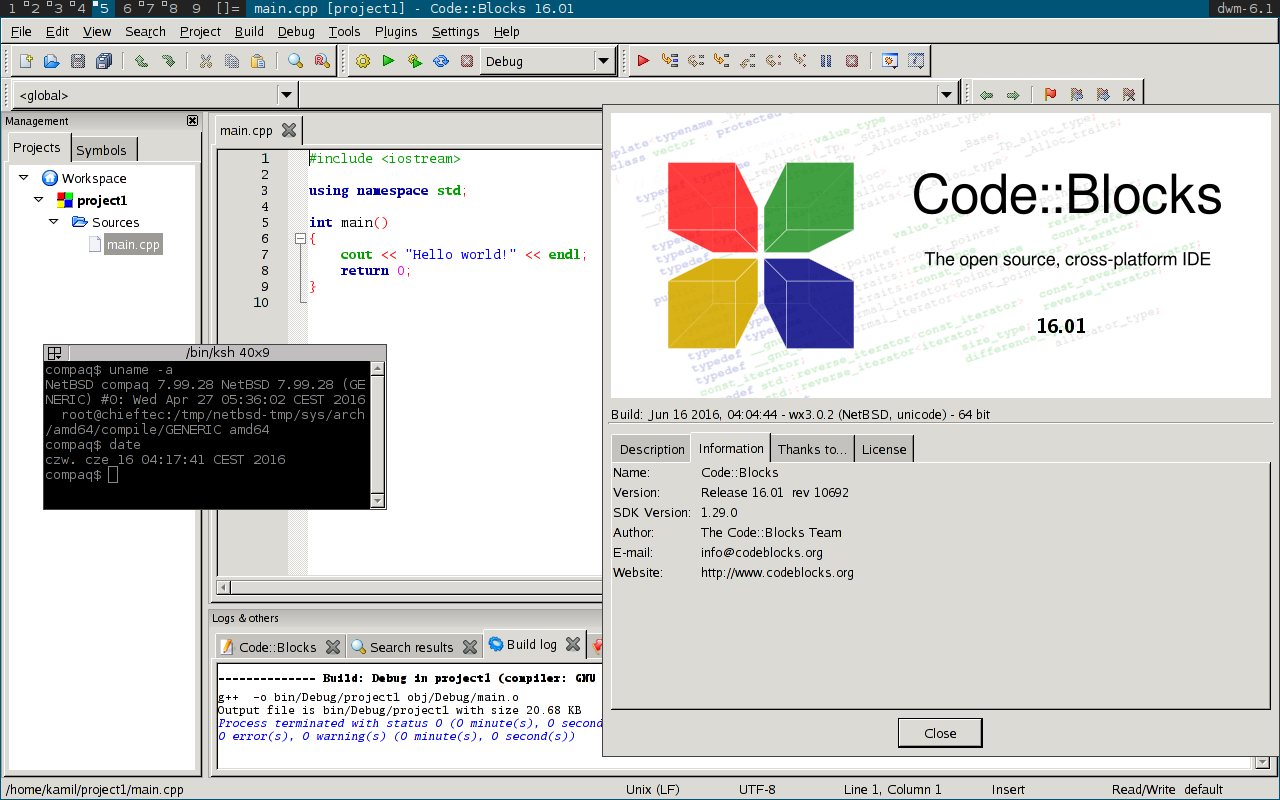Open the <global> scope dropdown
The width and height of the screenshot is (1280, 800).
click(287, 95)
